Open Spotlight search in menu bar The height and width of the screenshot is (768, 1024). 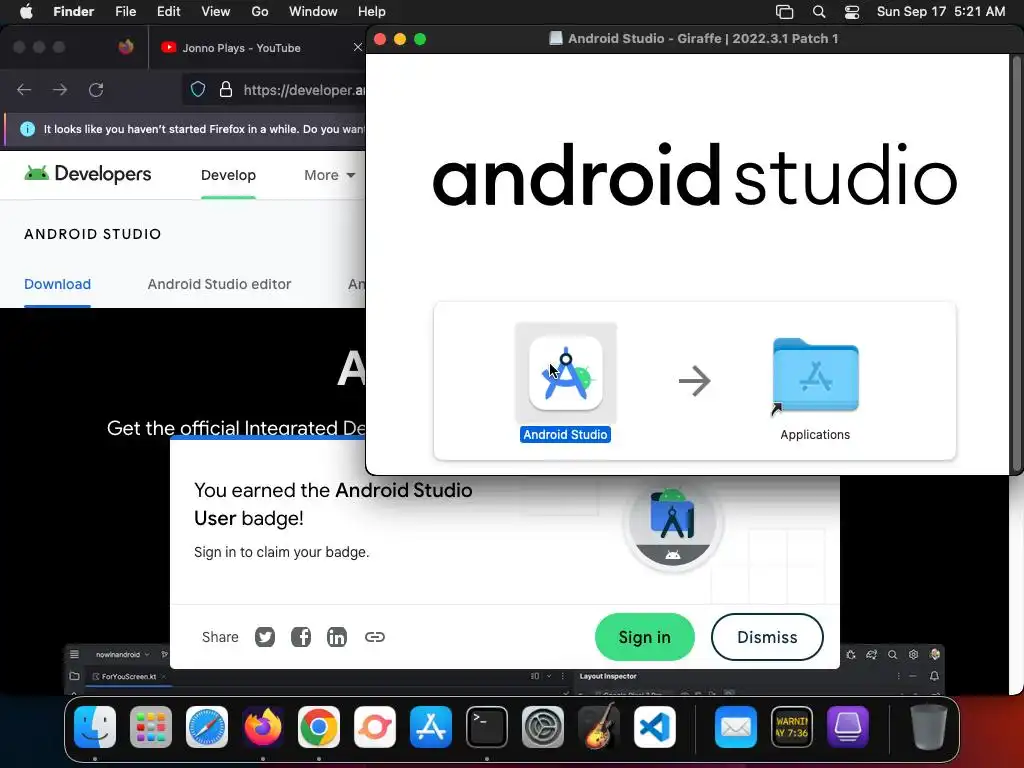point(818,12)
